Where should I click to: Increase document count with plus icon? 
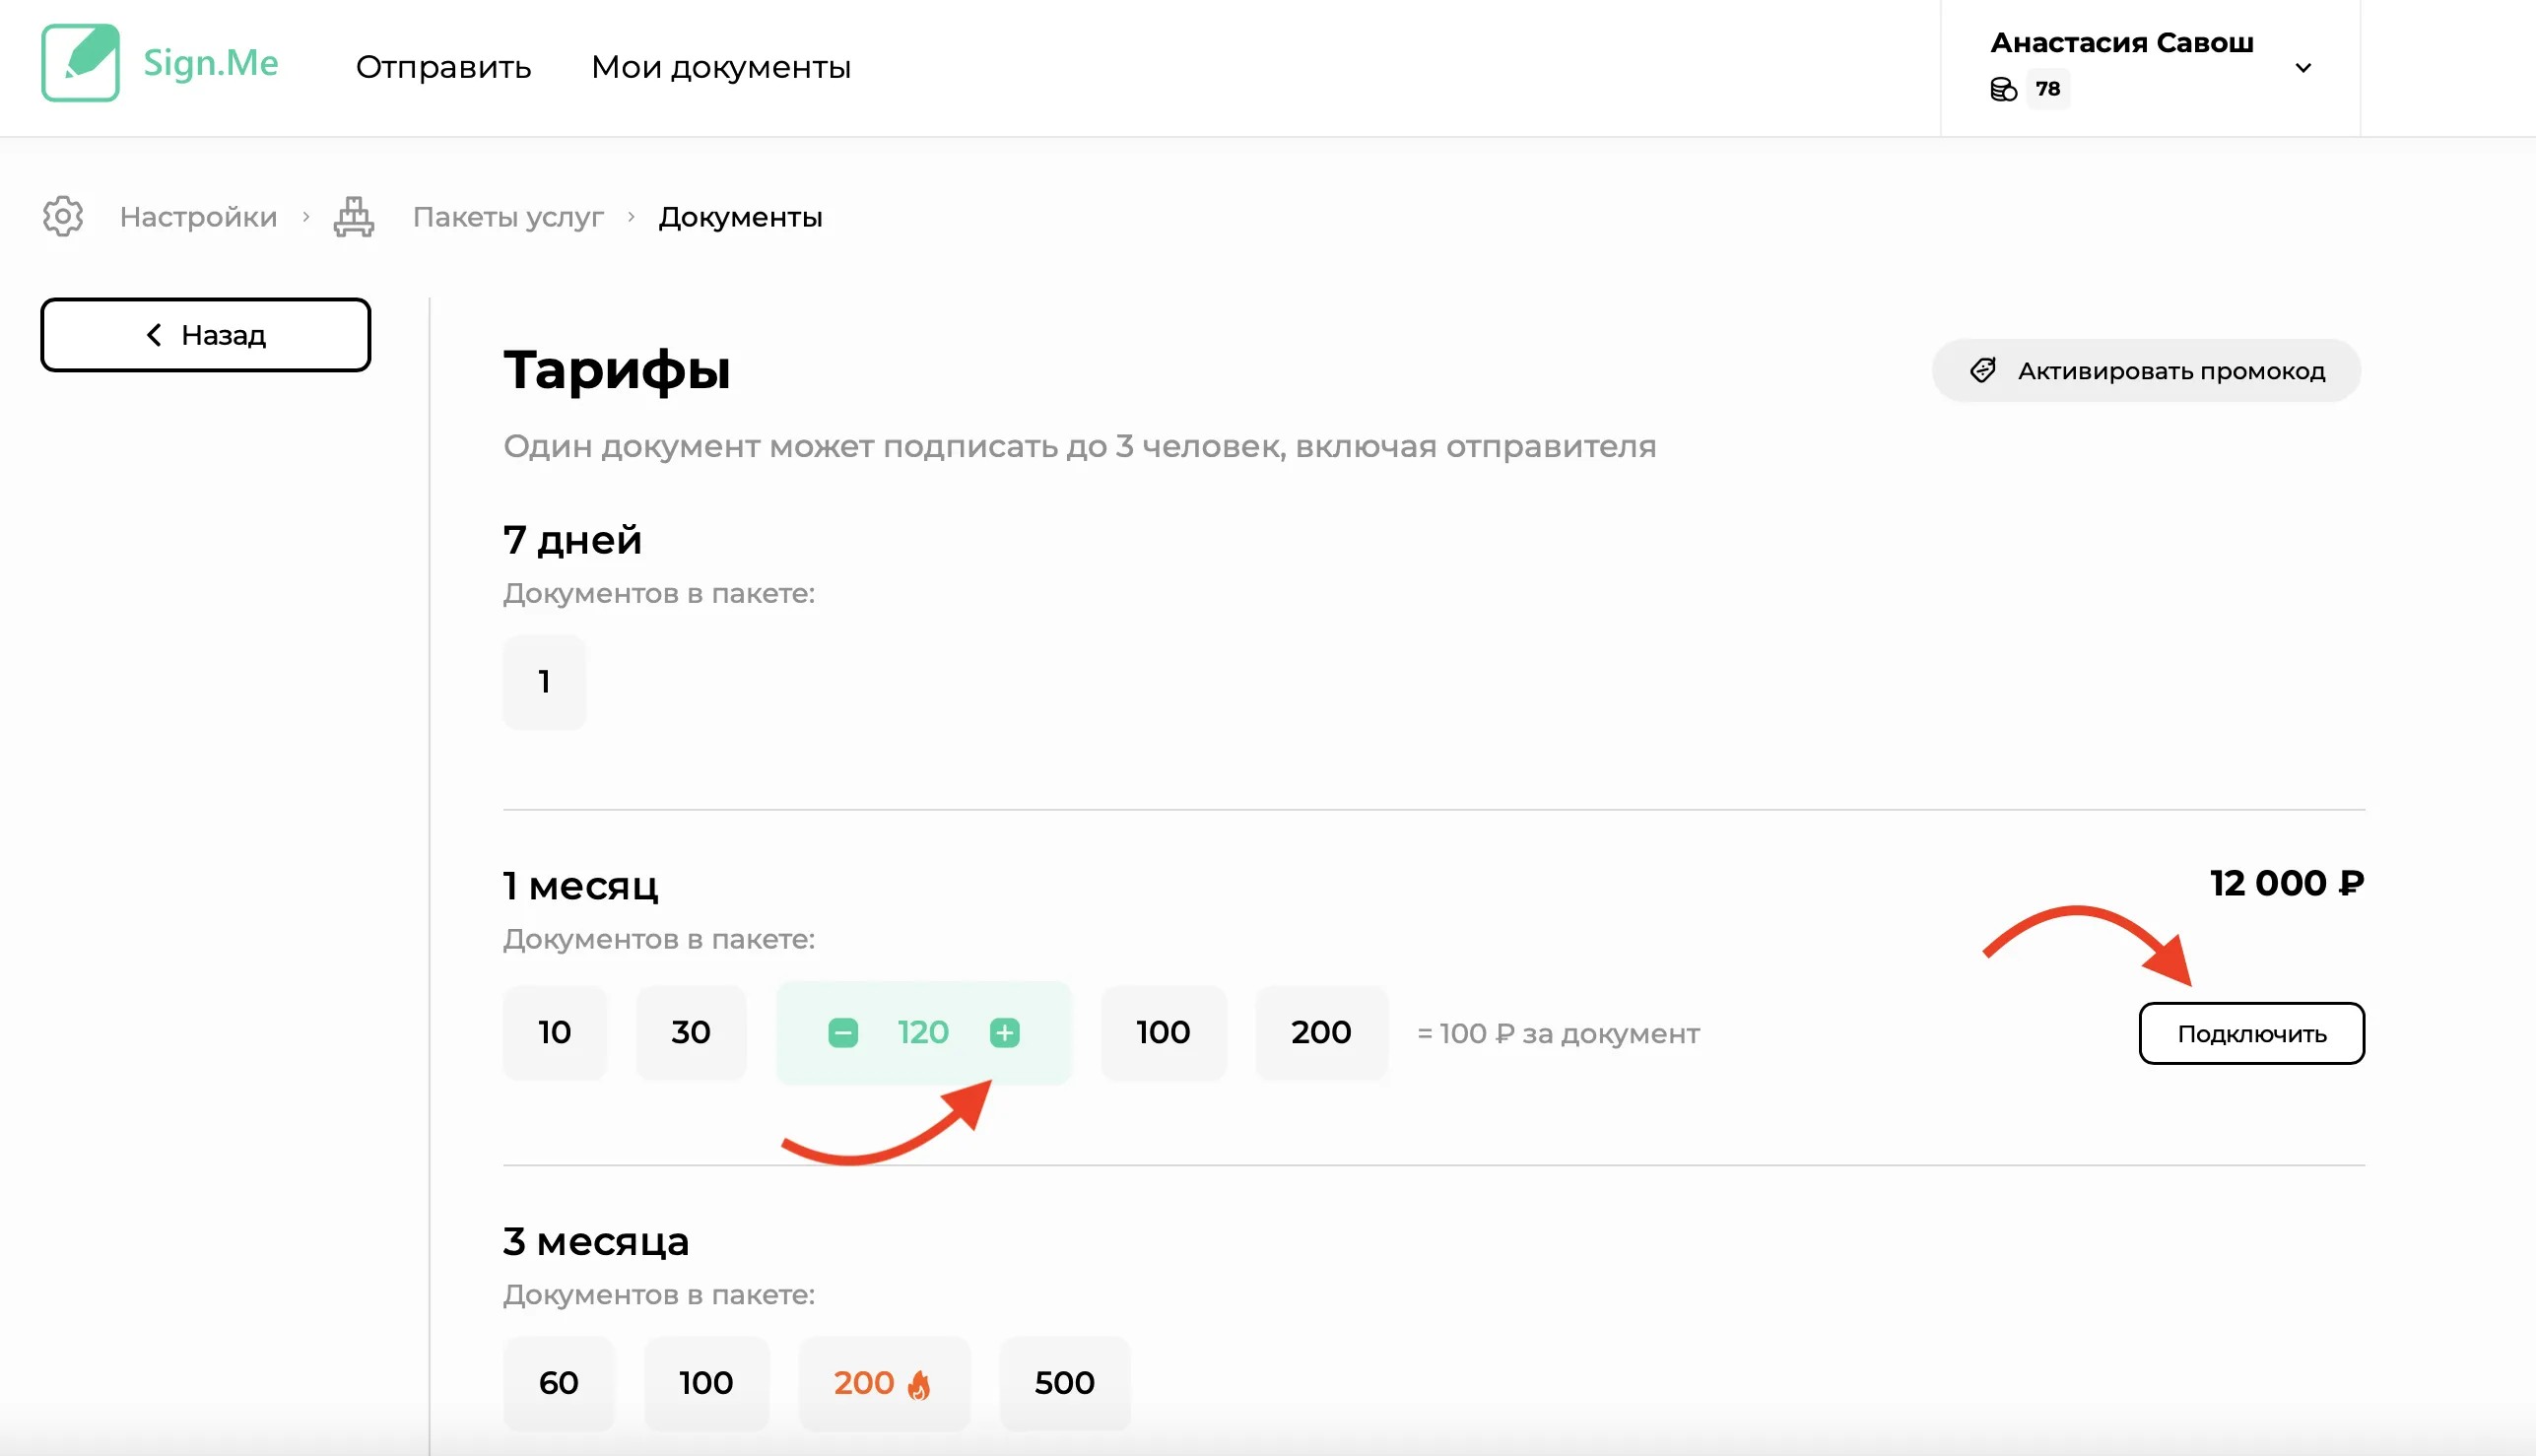[x=1004, y=1032]
